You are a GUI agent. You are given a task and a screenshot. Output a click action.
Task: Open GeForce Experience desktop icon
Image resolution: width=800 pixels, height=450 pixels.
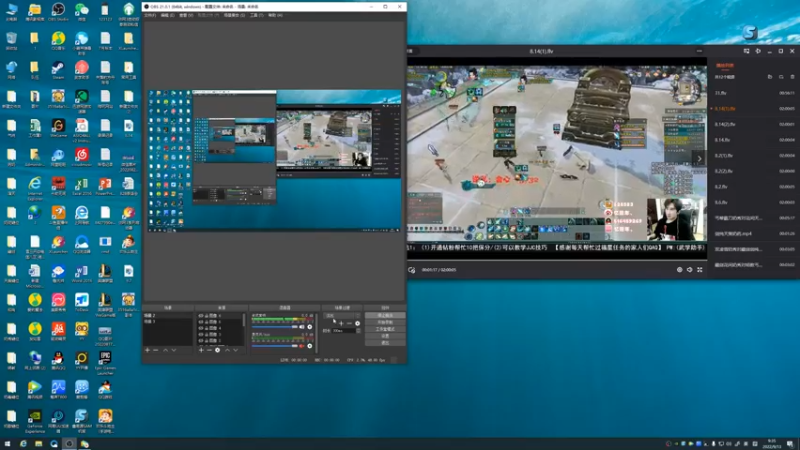35,421
